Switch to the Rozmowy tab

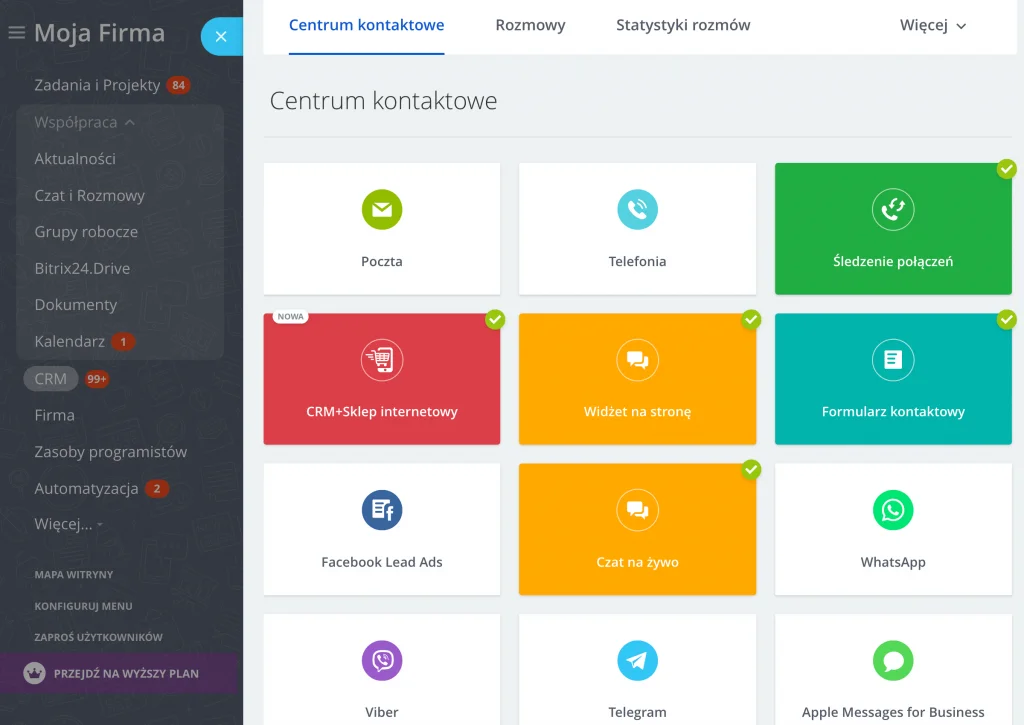[x=530, y=26]
